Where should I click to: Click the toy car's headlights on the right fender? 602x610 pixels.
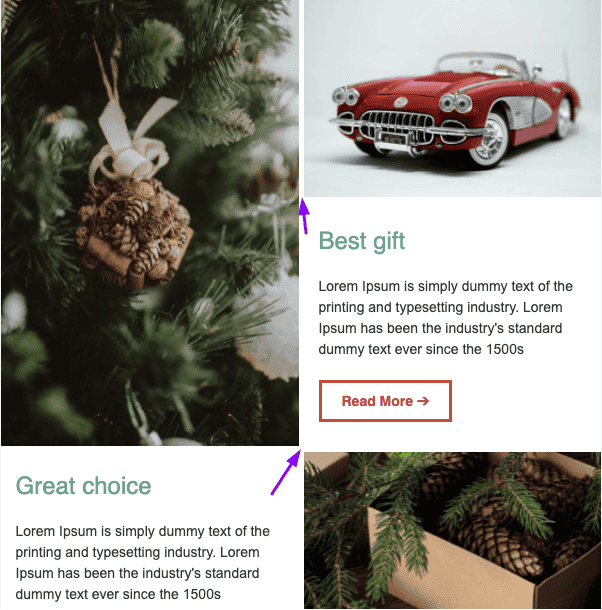click(x=455, y=103)
